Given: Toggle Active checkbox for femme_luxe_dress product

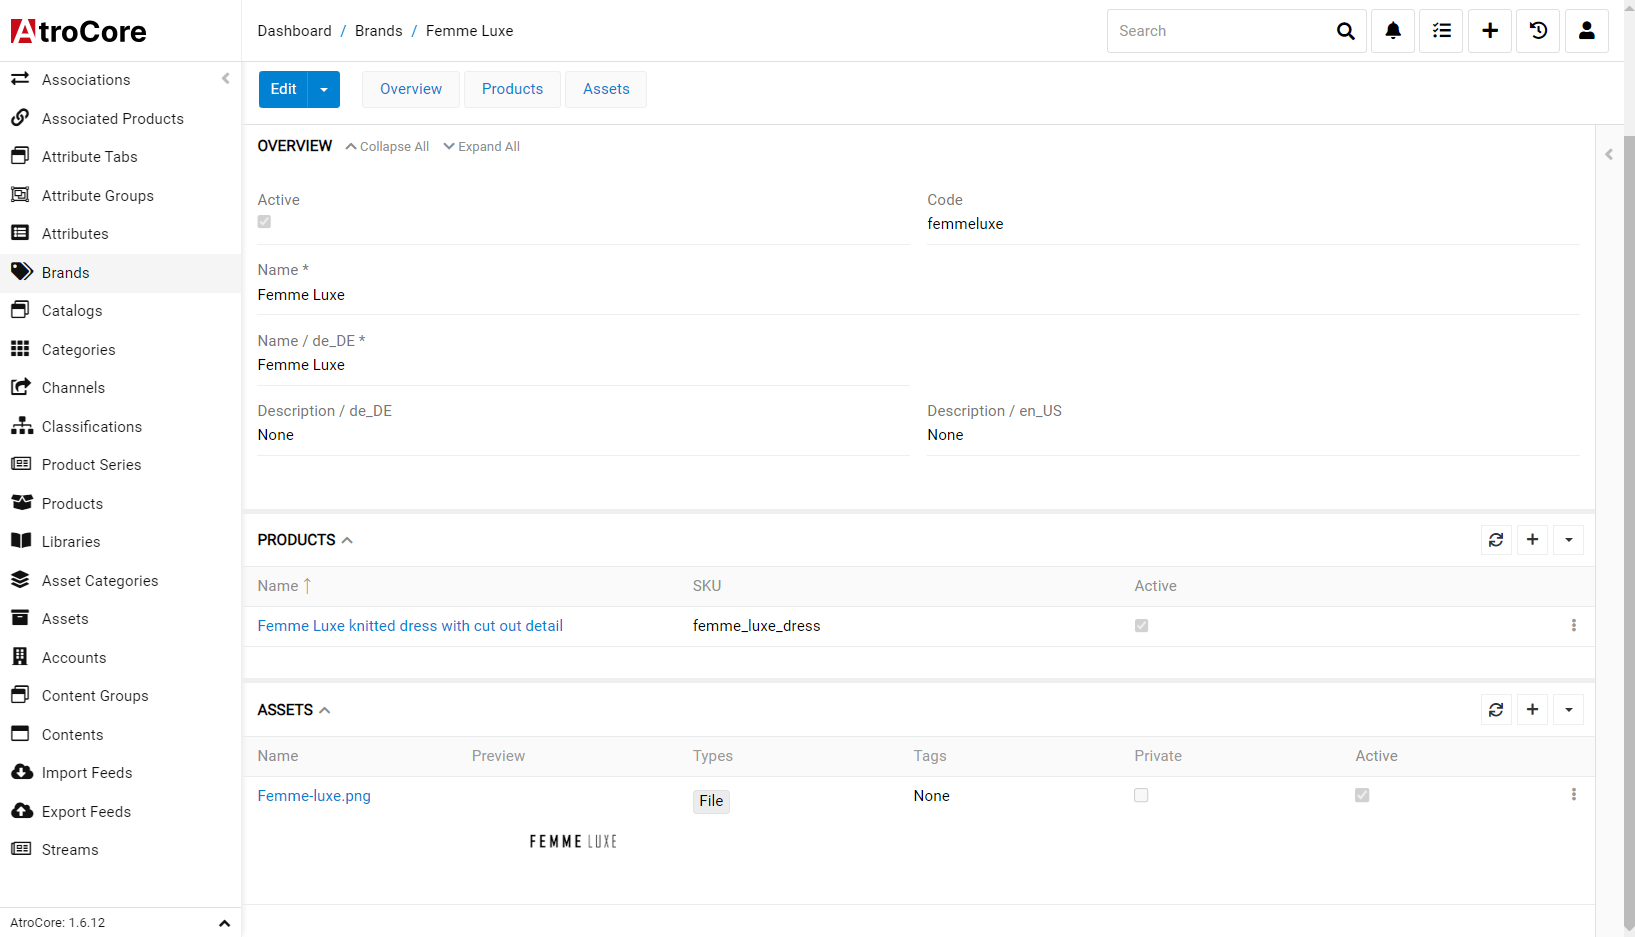Looking at the screenshot, I should [1141, 626].
